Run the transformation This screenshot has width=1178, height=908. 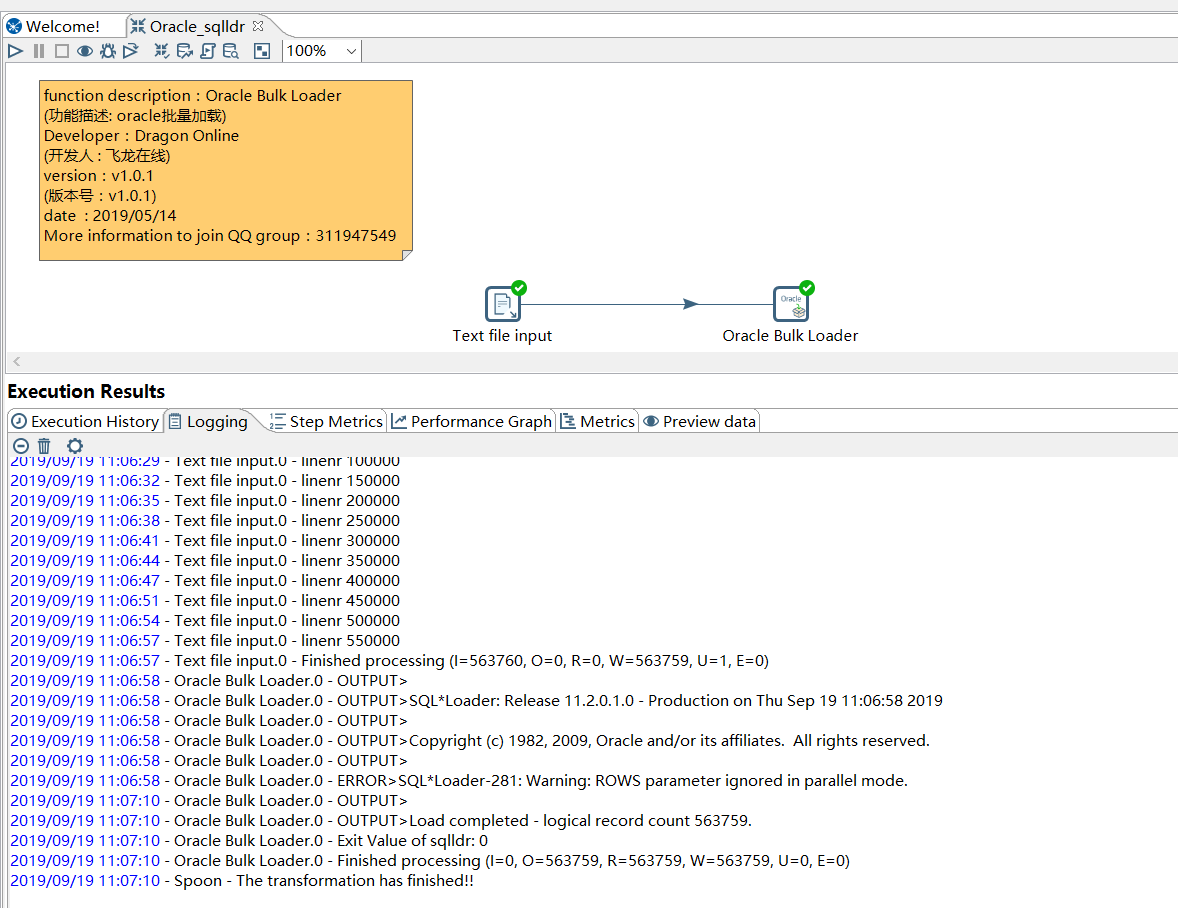click(15, 50)
